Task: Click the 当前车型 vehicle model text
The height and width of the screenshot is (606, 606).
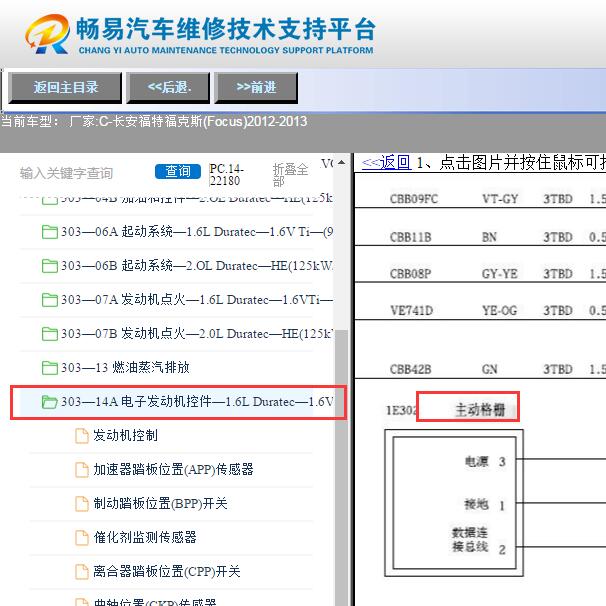Action: (154, 122)
